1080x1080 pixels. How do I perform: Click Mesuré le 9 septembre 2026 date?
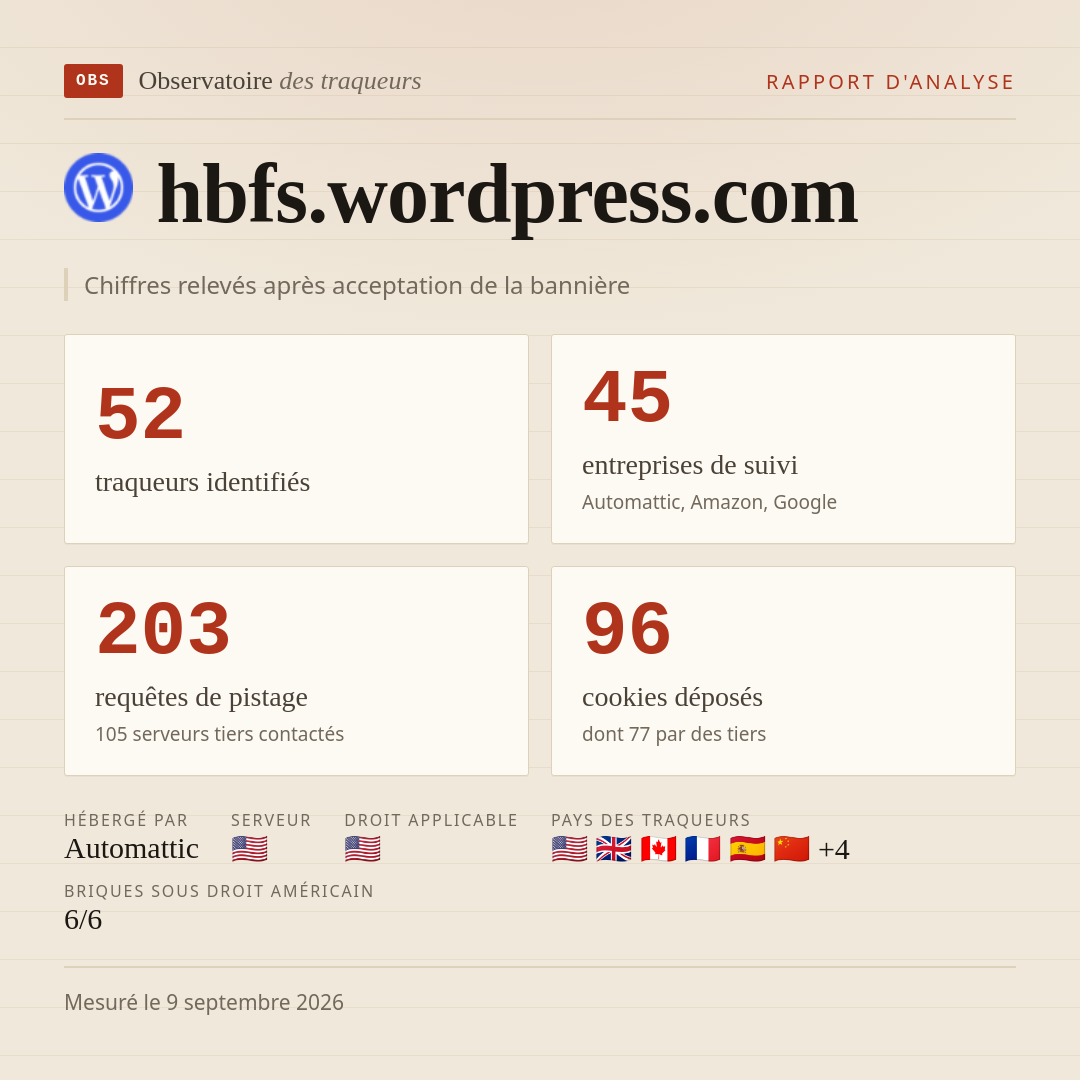204,1002
